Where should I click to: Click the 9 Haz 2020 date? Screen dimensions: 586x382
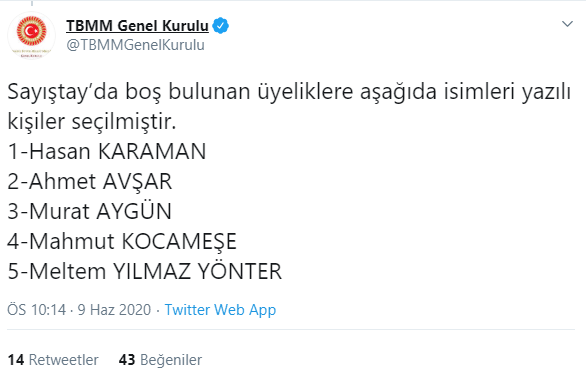pos(114,310)
